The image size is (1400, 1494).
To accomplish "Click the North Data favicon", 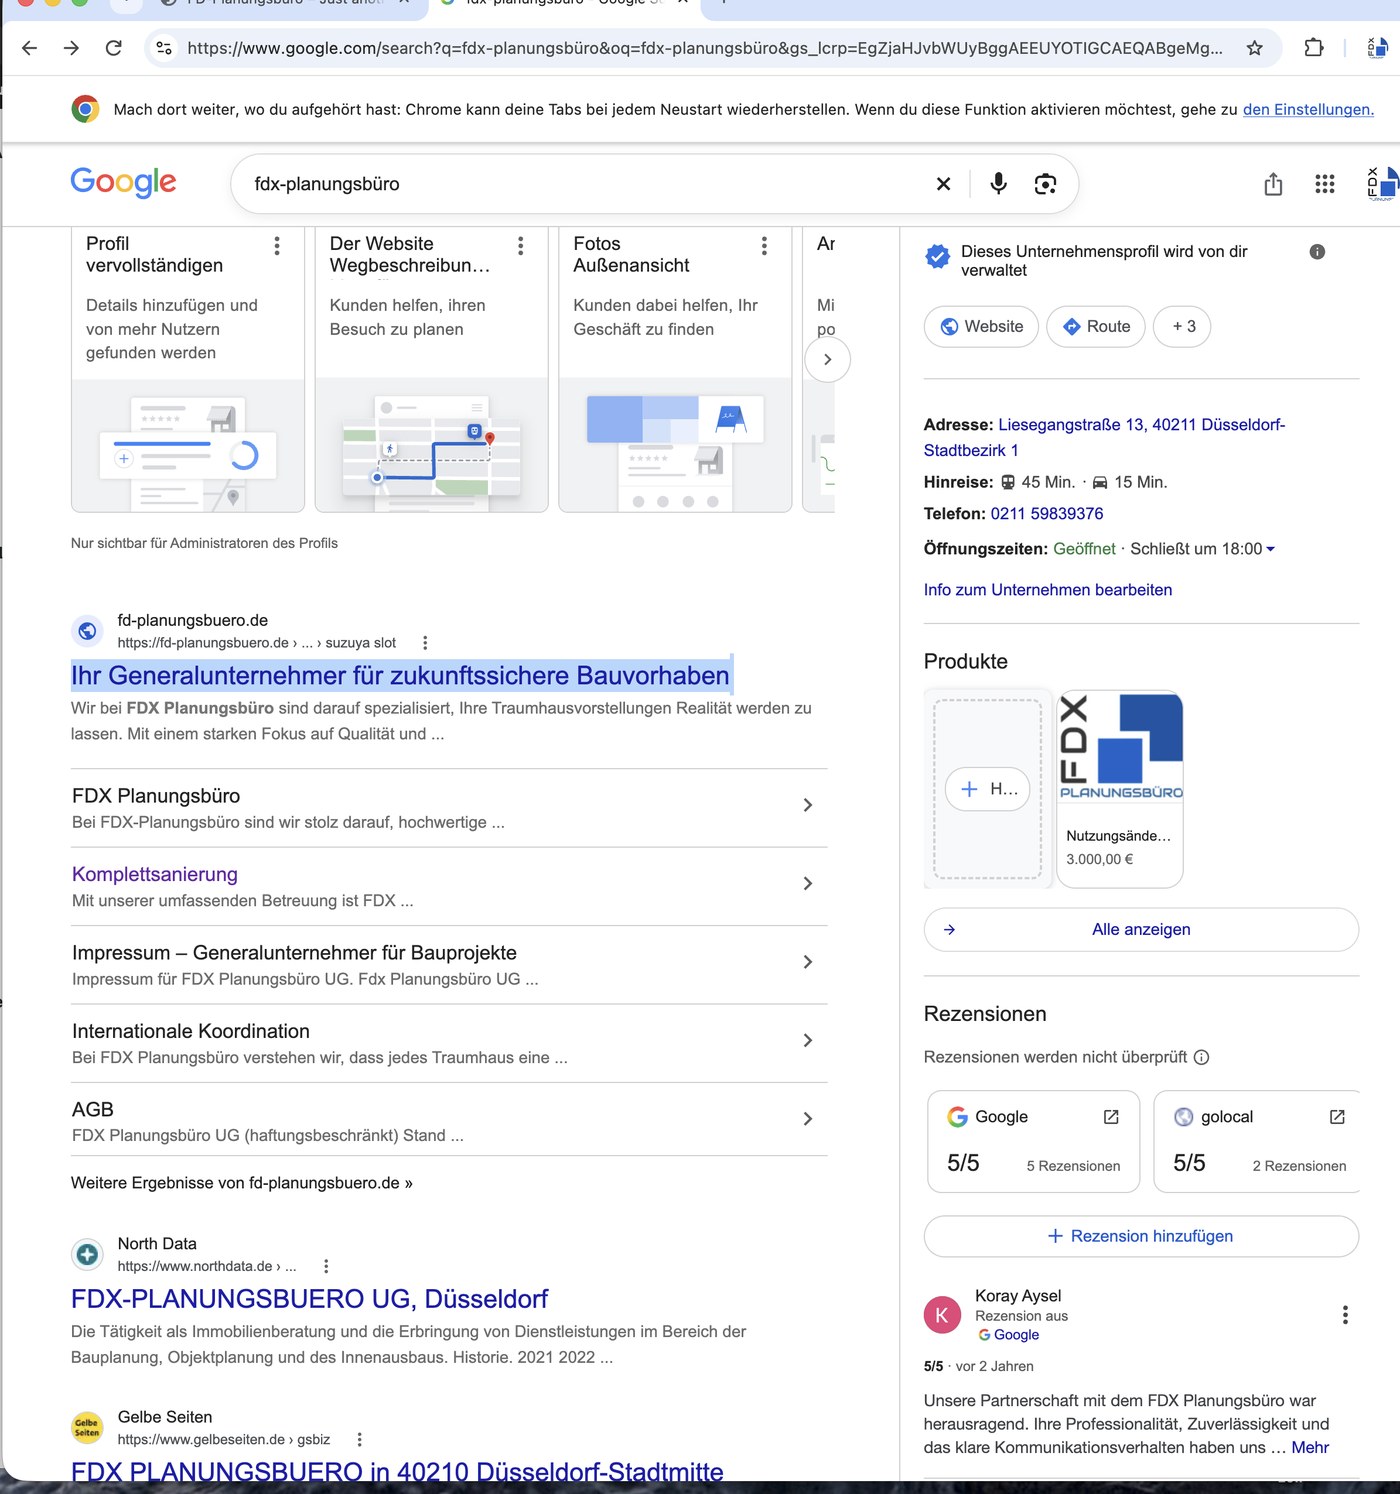I will [x=88, y=1254].
